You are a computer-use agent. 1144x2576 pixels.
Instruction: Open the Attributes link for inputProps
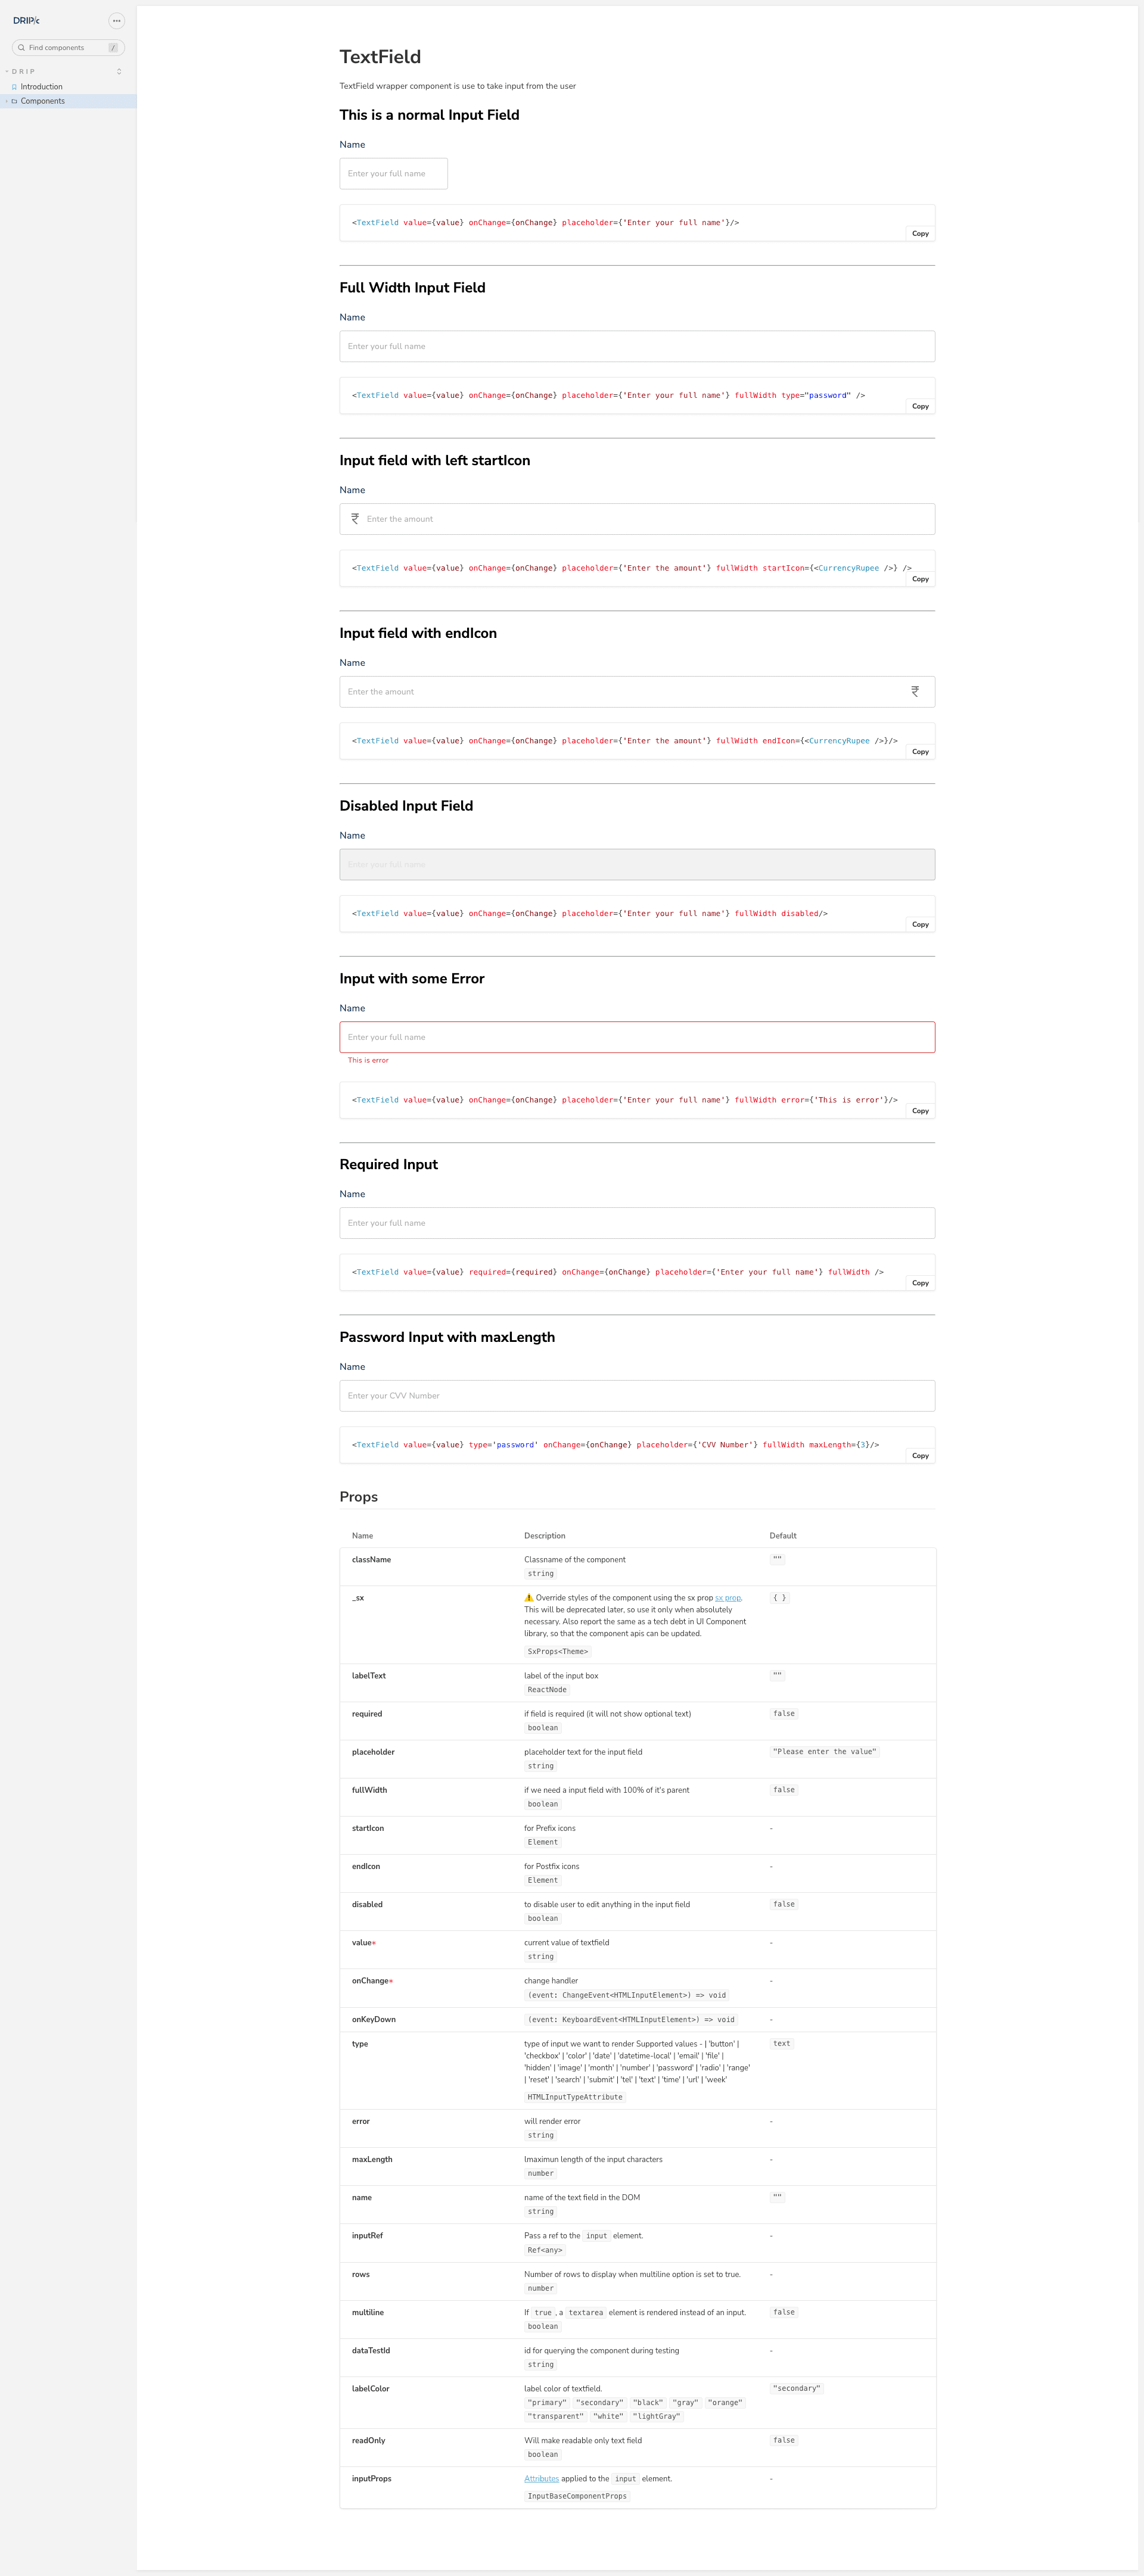[541, 2478]
